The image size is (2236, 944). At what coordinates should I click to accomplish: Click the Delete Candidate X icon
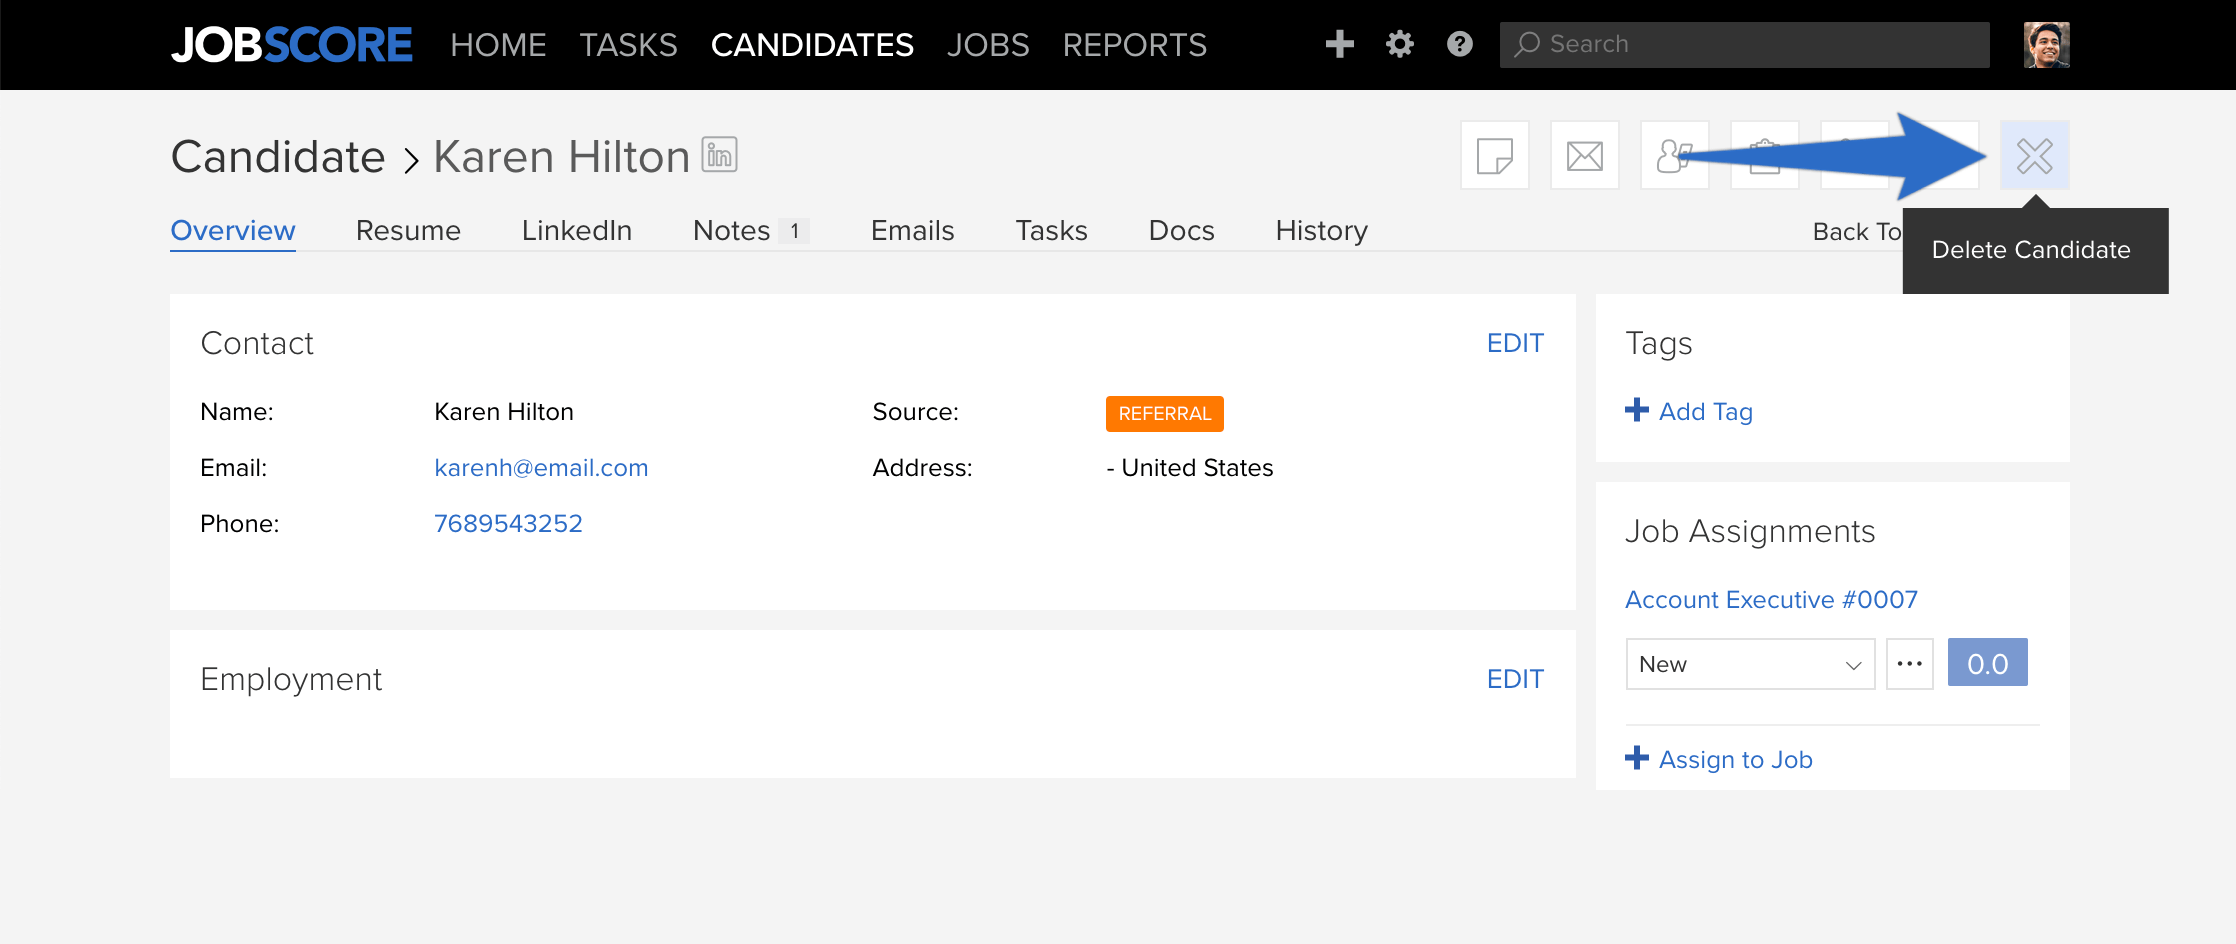click(2034, 156)
